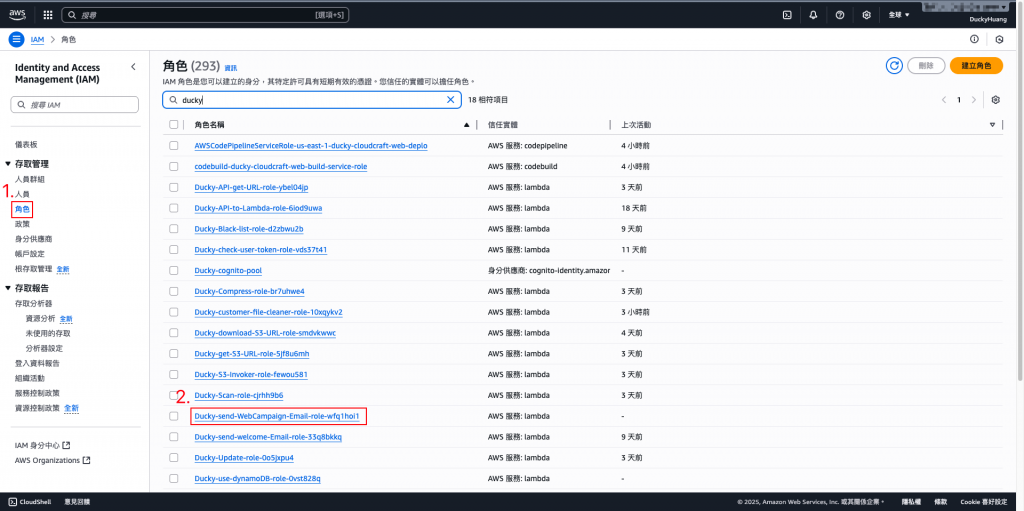Click the 資訊 link beside the heading
1024x511 pixels.
(231, 67)
